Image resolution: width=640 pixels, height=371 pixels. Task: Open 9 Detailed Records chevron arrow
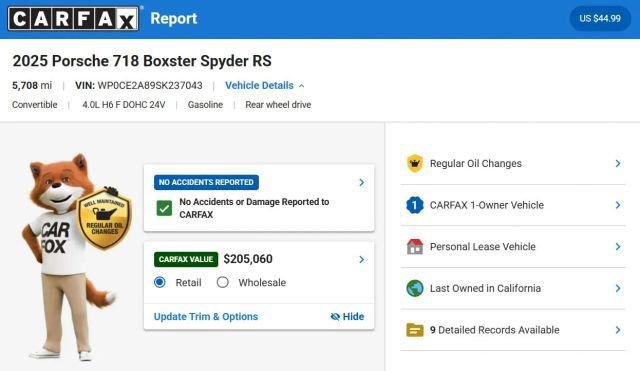click(x=618, y=330)
